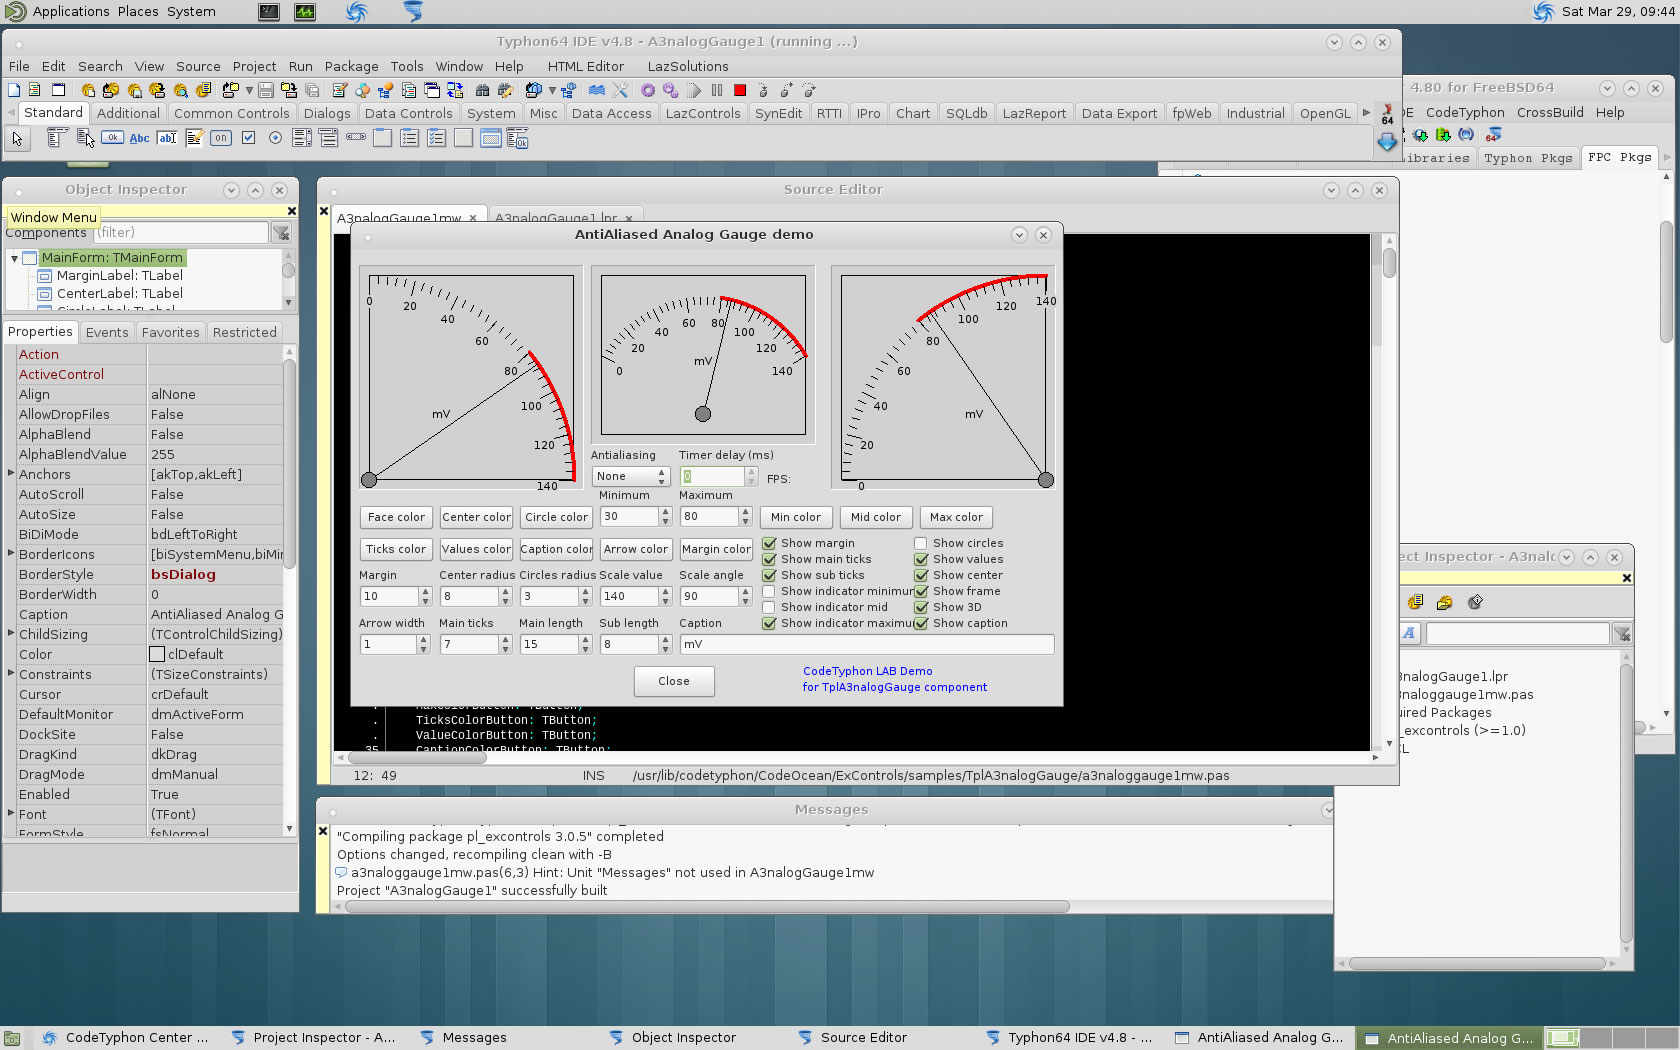The width and height of the screenshot is (1680, 1050).
Task: Click the Ticks color button
Action: pos(396,549)
